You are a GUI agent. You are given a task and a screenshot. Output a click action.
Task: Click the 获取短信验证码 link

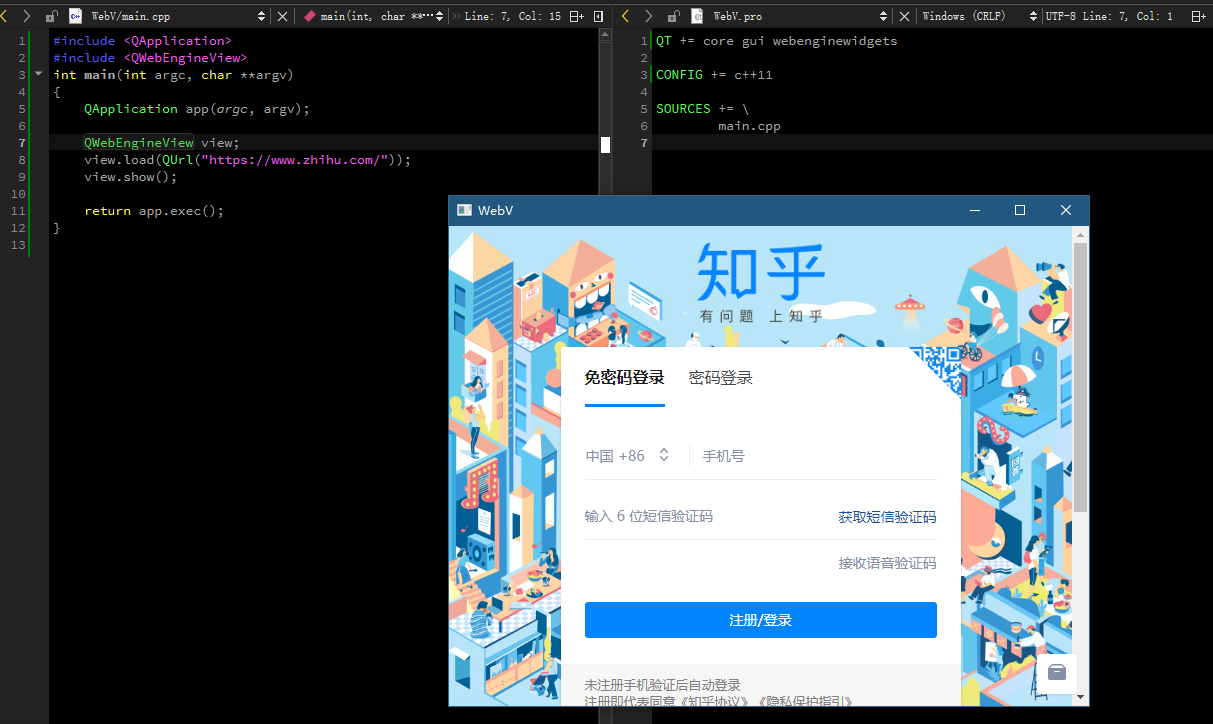point(886,516)
